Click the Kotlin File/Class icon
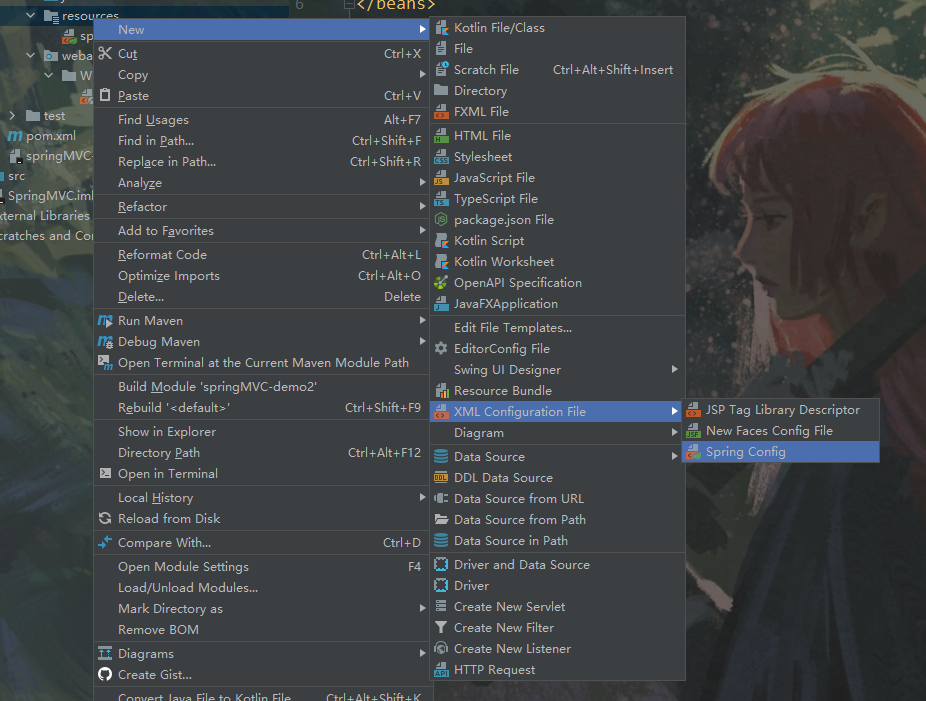Viewport: 926px width, 701px height. point(441,28)
